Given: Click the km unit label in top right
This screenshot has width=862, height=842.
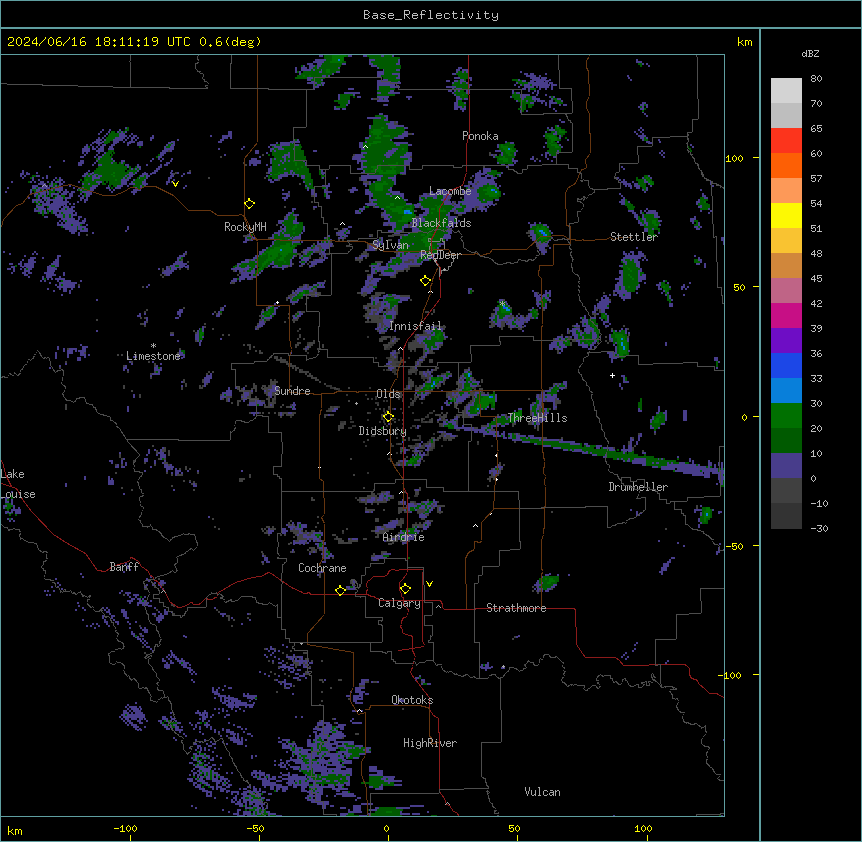Looking at the screenshot, I should tap(744, 42).
